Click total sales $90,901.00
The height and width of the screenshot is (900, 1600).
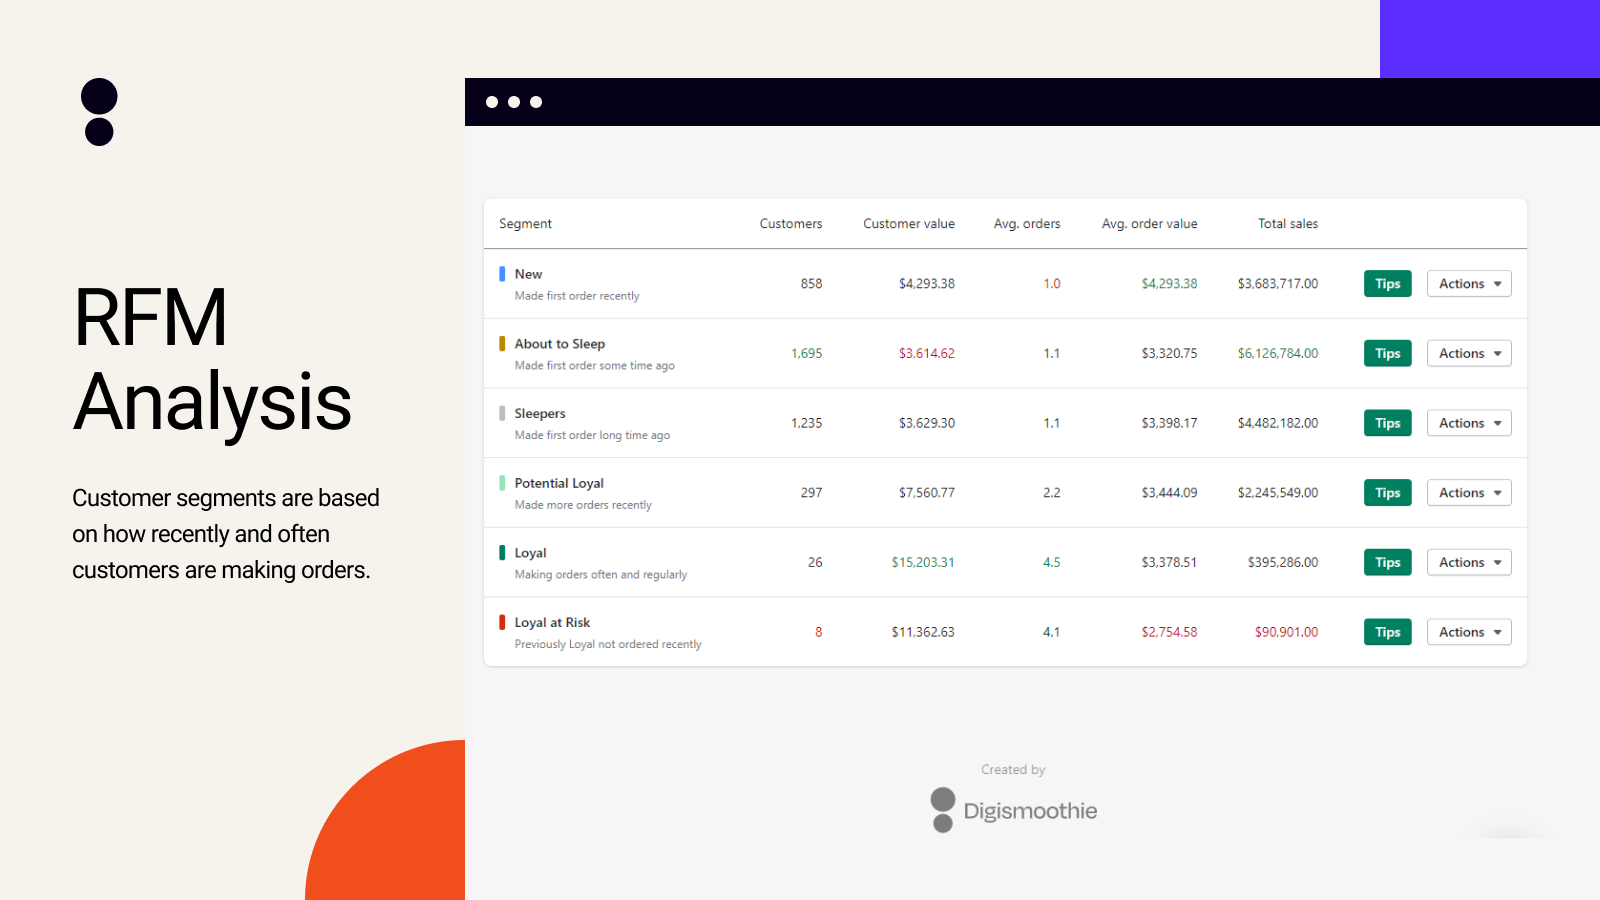pyautogui.click(x=1286, y=632)
